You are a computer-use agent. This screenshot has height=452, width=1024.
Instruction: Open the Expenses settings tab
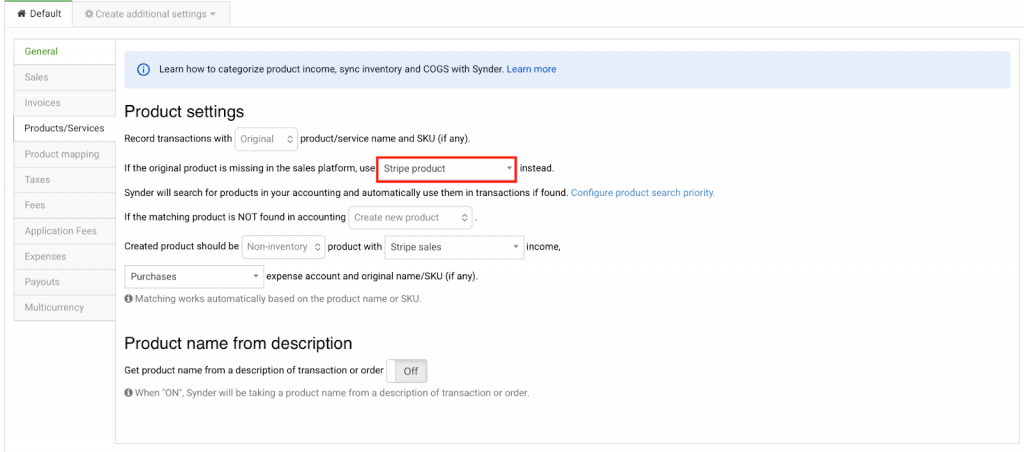(64, 256)
